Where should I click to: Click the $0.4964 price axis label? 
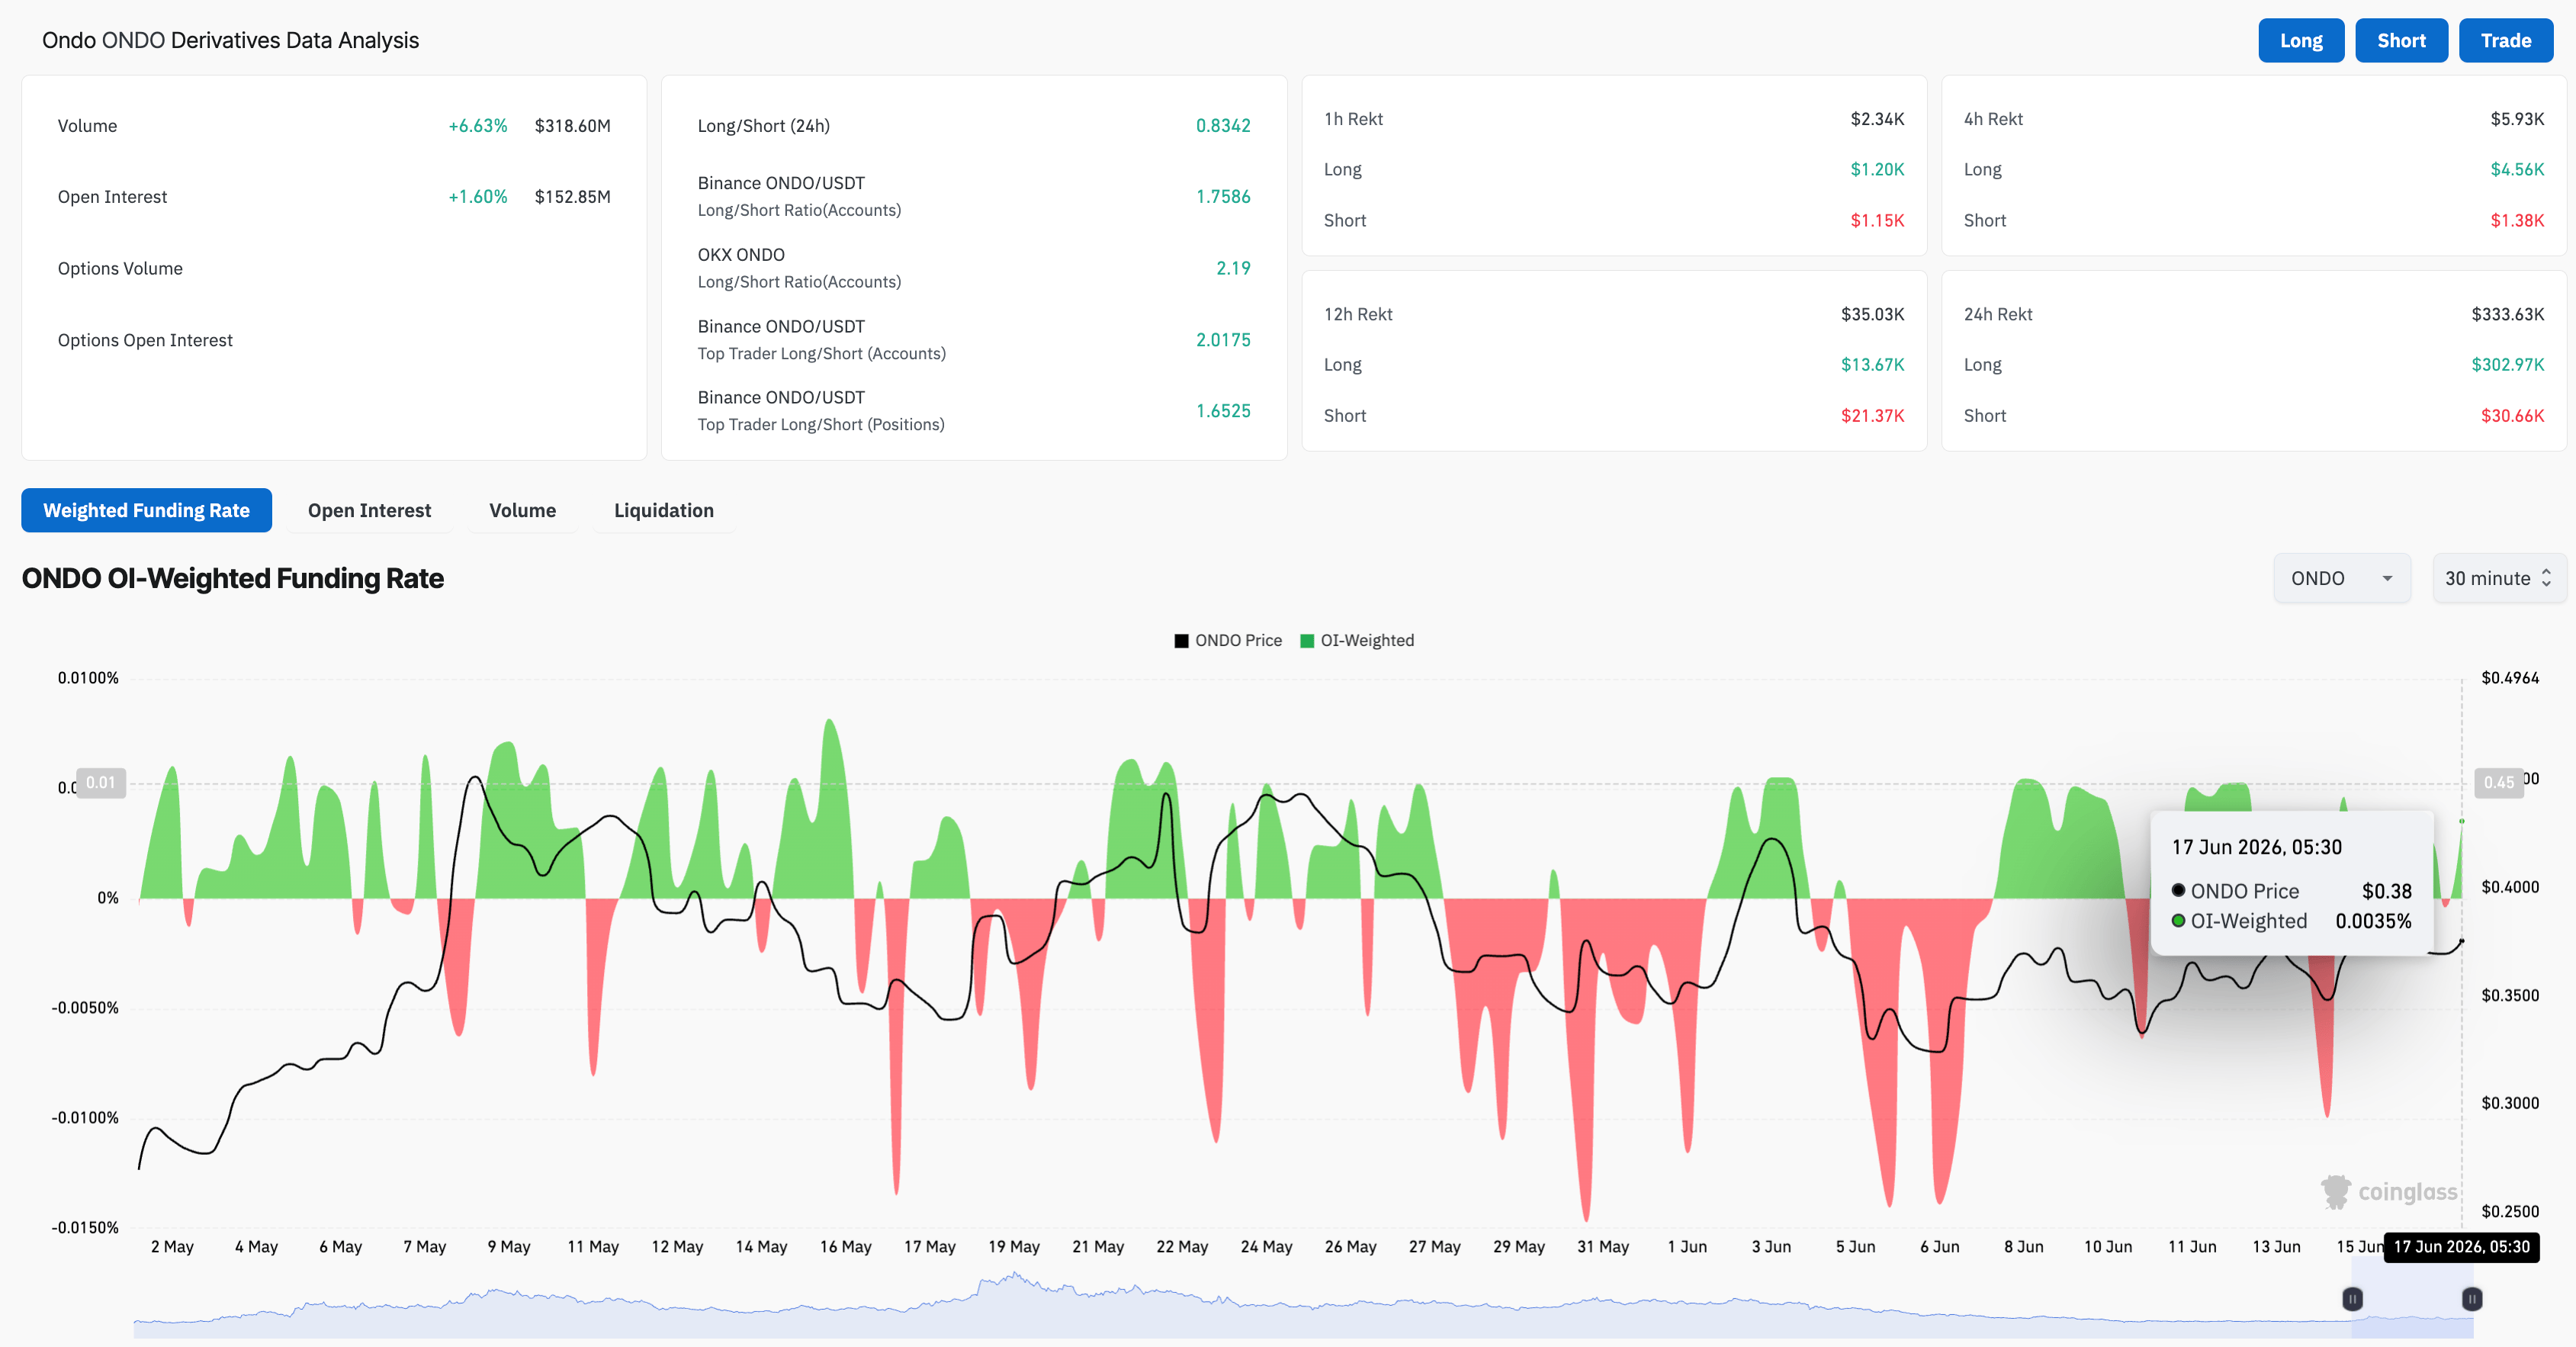point(2510,678)
